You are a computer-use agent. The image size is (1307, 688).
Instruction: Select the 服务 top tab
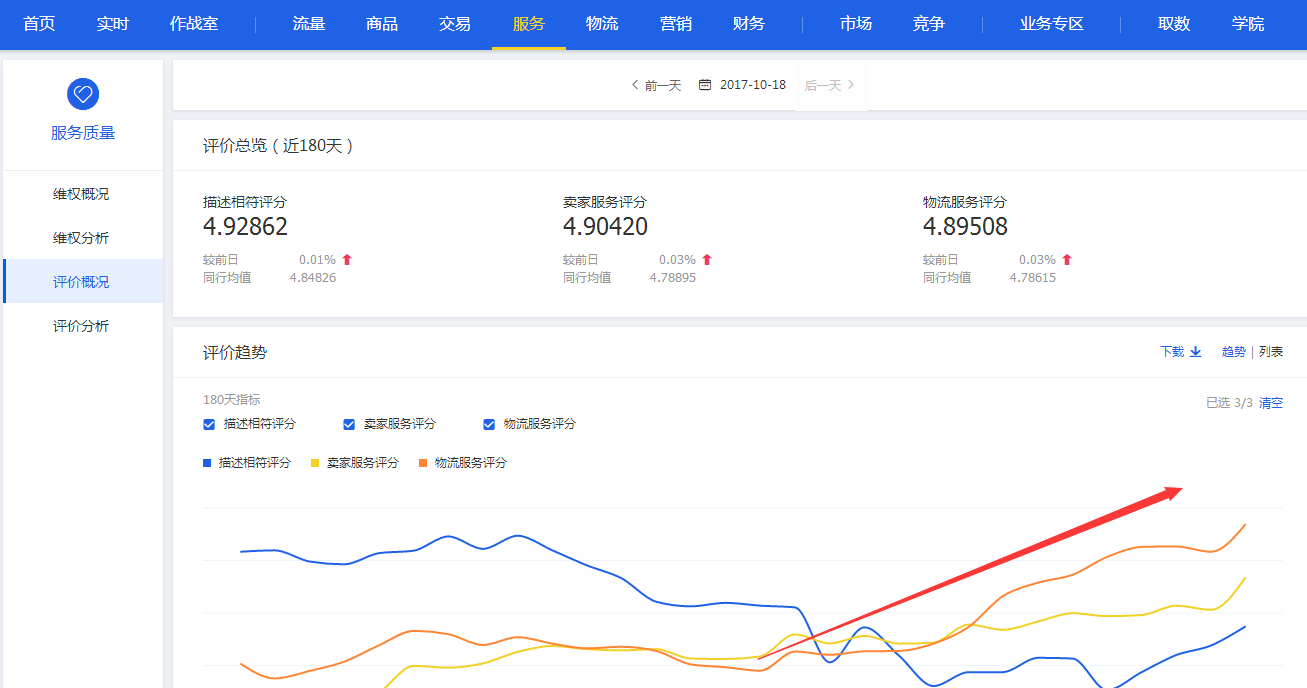coord(529,24)
